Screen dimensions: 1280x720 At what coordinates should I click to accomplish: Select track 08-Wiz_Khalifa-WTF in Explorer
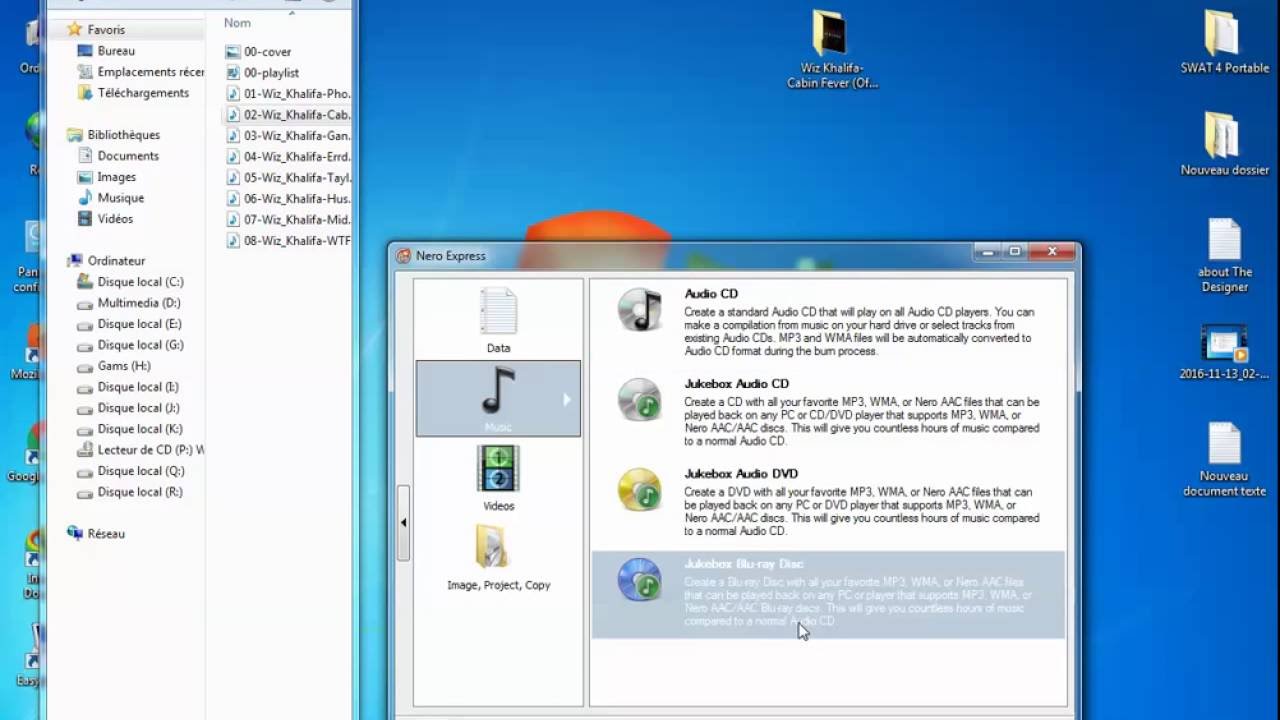tap(287, 241)
